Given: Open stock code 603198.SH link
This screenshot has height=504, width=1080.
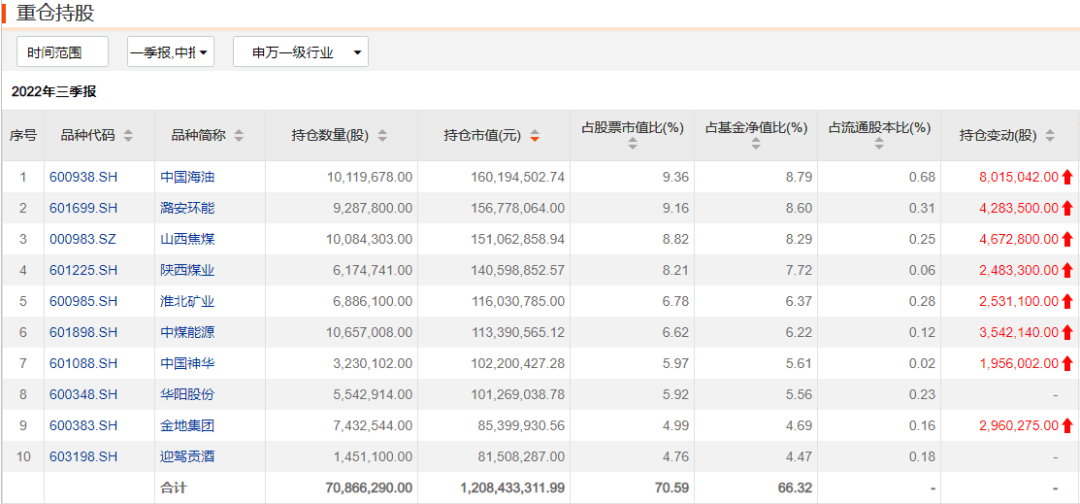Looking at the screenshot, I should pos(83,456).
